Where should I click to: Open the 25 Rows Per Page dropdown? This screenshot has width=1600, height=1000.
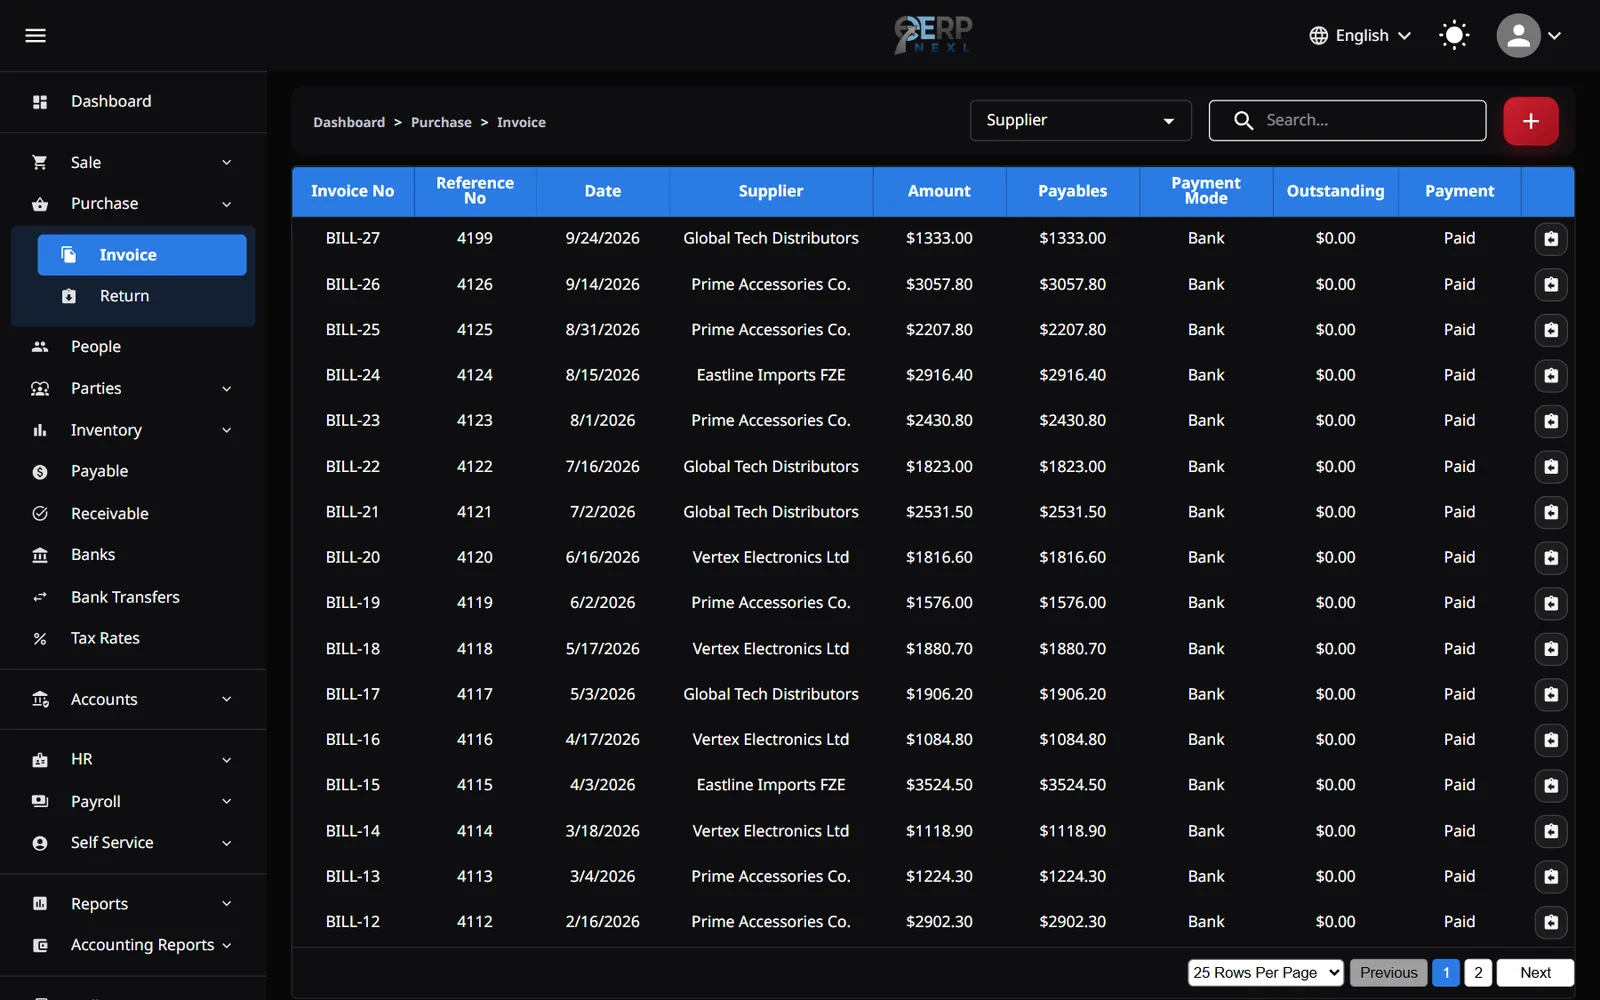tap(1265, 973)
